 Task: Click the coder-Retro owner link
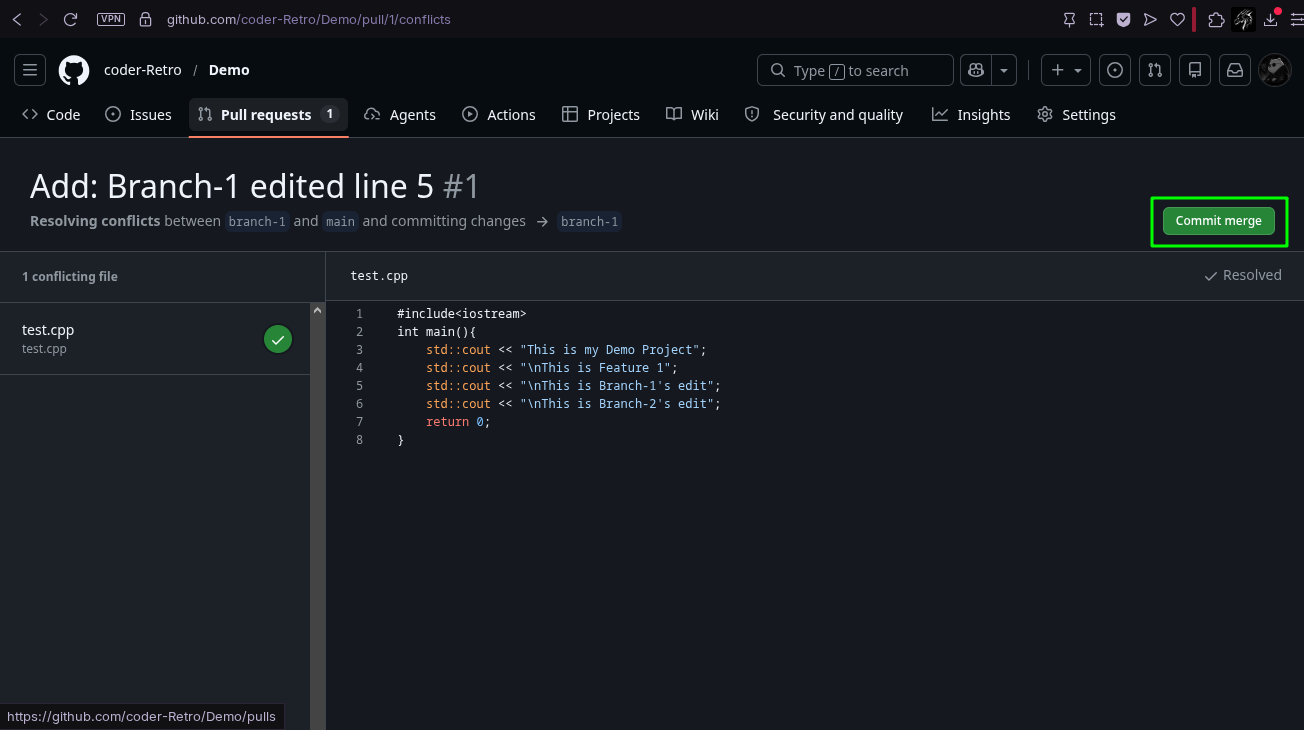[x=143, y=70]
